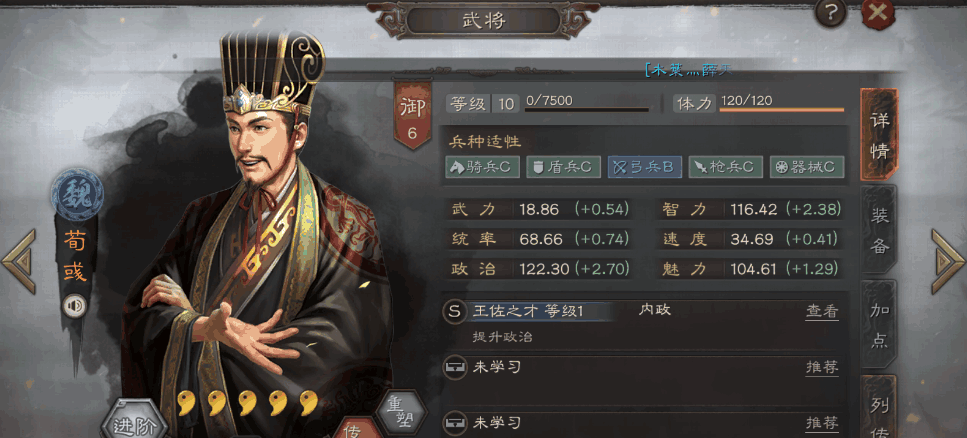The height and width of the screenshot is (438, 967).
Task: Go to the previous general arrow
Action: click(19, 262)
